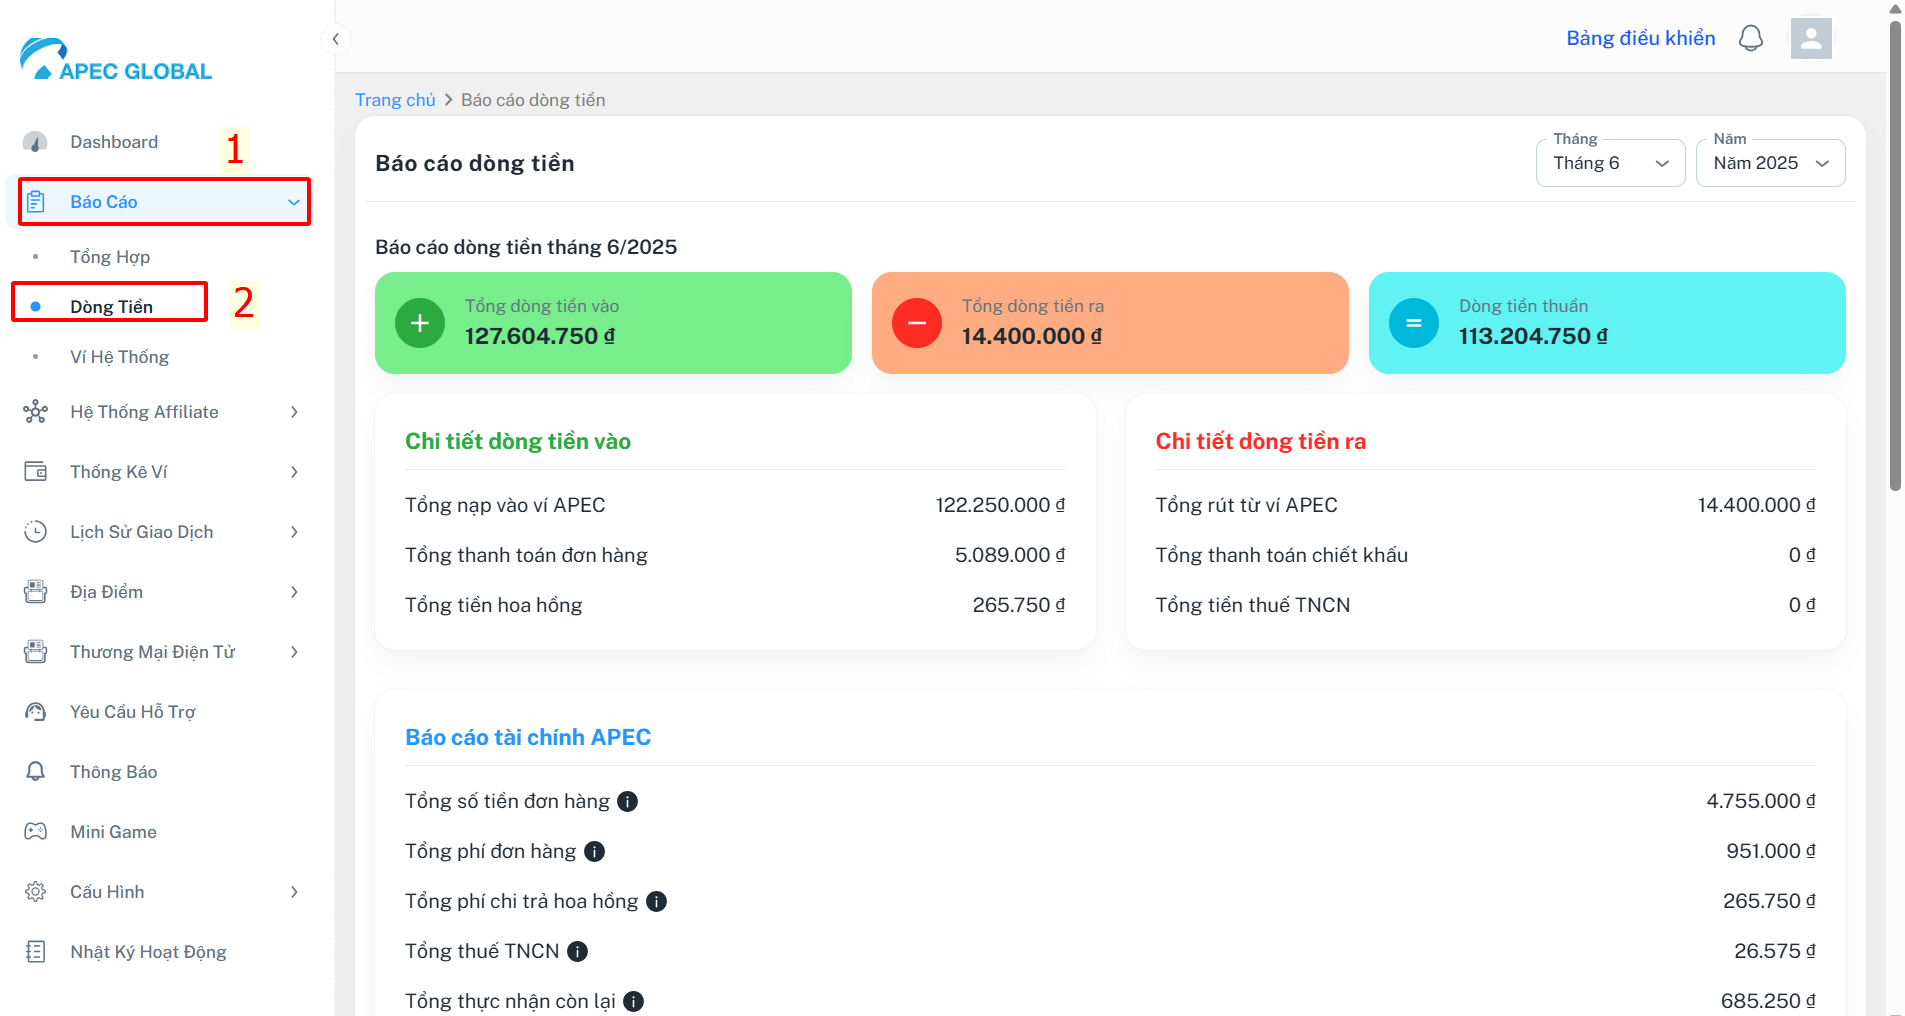Screen dimensions: 1905x1016
Task: Click the Tổng thanh toán chiết khấu row
Action: [1485, 555]
